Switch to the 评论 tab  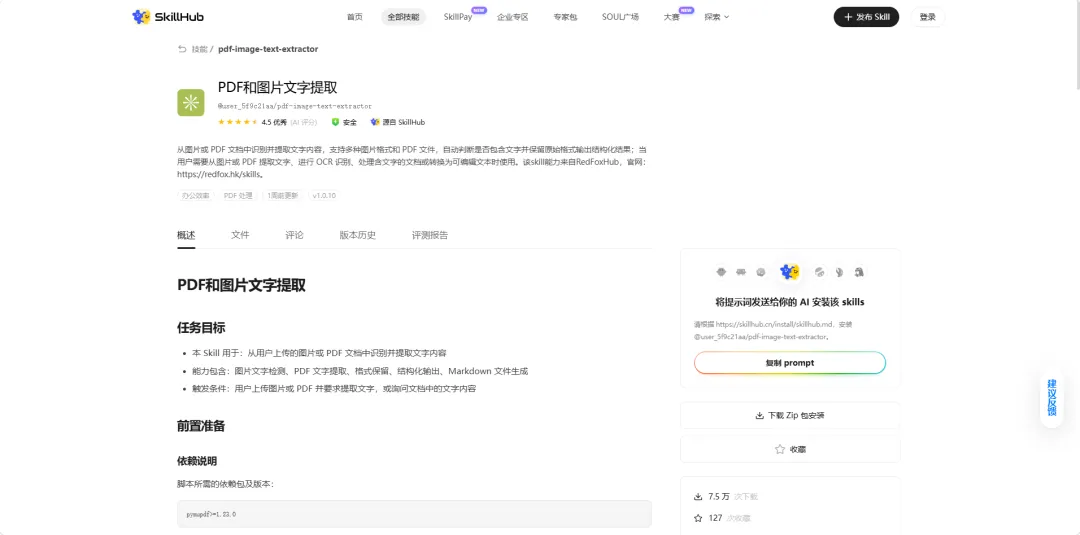click(x=294, y=235)
